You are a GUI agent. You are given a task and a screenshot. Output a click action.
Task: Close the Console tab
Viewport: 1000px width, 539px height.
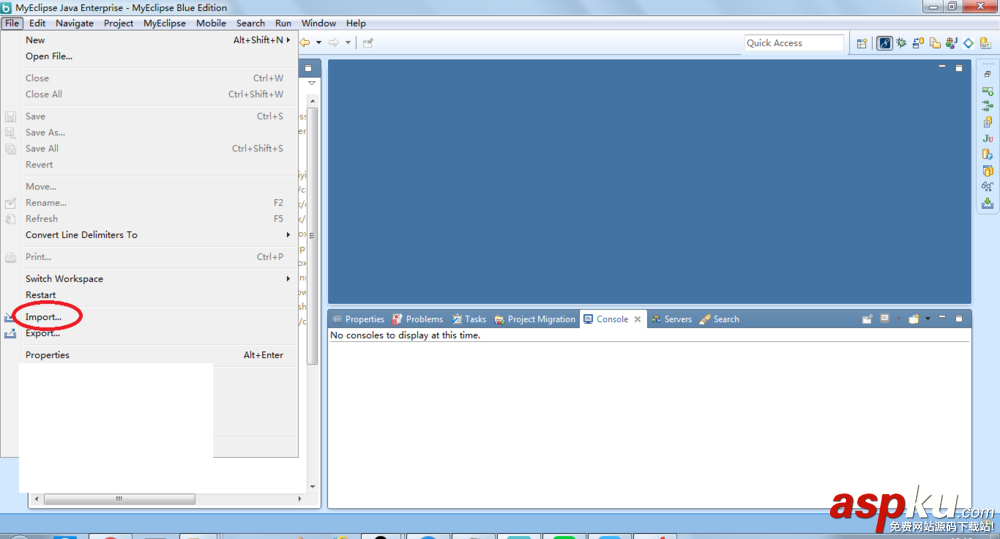(637, 319)
